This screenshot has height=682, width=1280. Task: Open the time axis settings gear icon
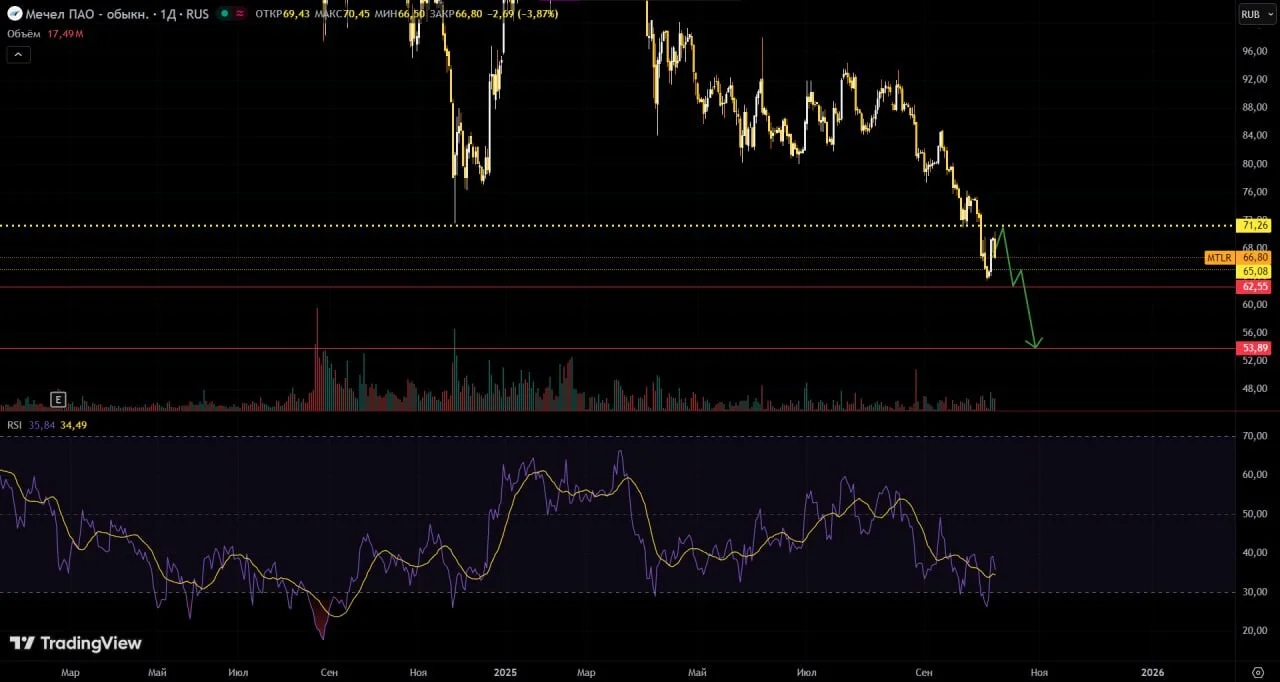point(1258,672)
